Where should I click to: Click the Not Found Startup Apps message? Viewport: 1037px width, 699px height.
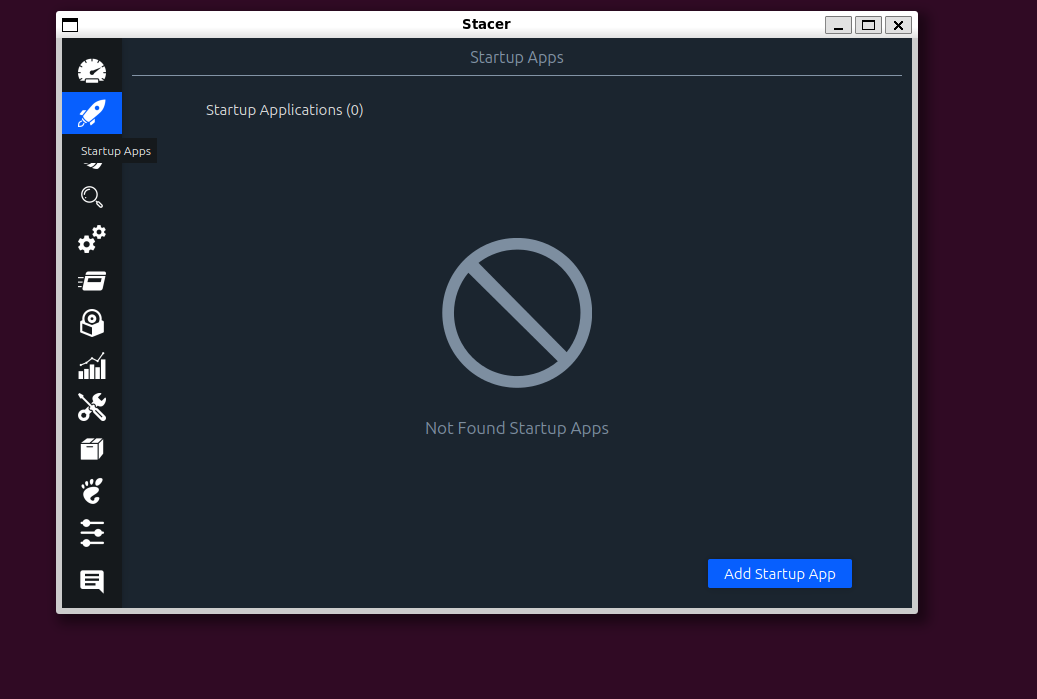click(516, 428)
